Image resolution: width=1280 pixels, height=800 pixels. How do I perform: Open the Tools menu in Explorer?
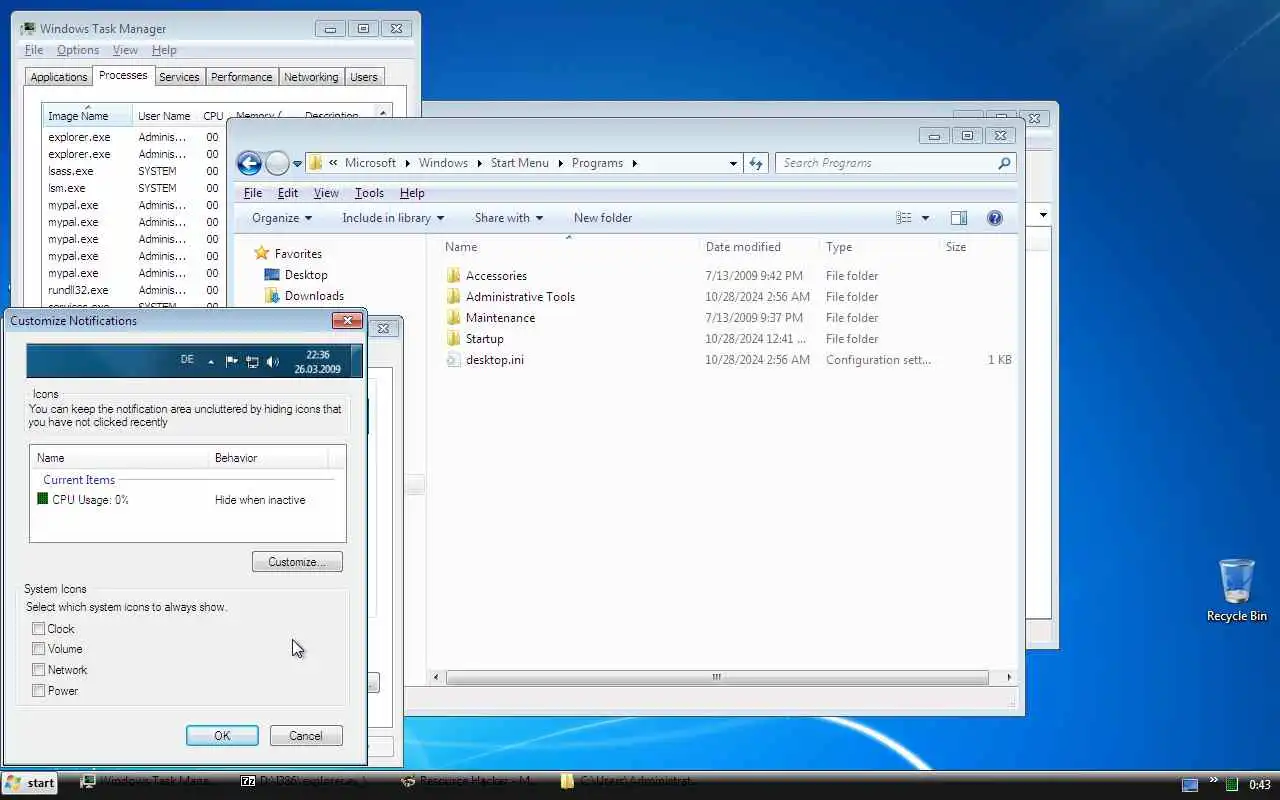(369, 193)
